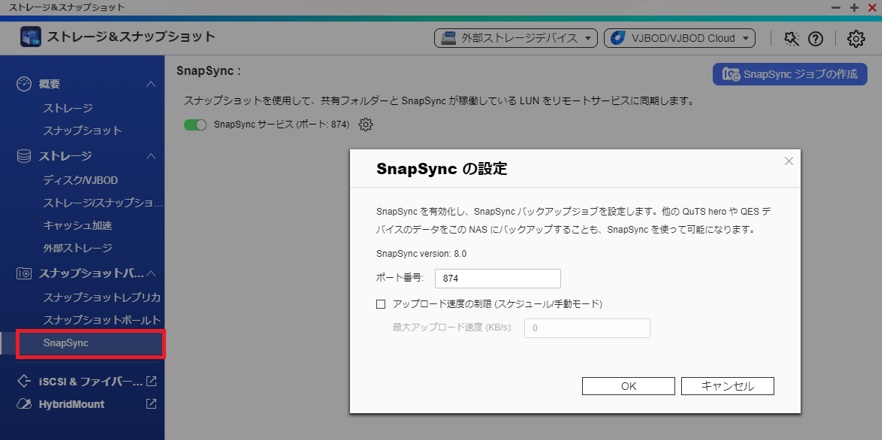Open HybridMount external link icon

(151, 404)
